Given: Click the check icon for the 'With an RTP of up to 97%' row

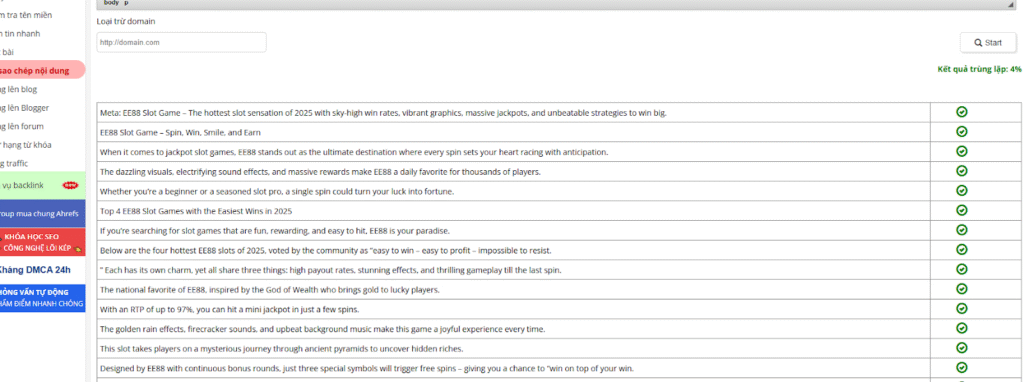Looking at the screenshot, I should point(961,308).
